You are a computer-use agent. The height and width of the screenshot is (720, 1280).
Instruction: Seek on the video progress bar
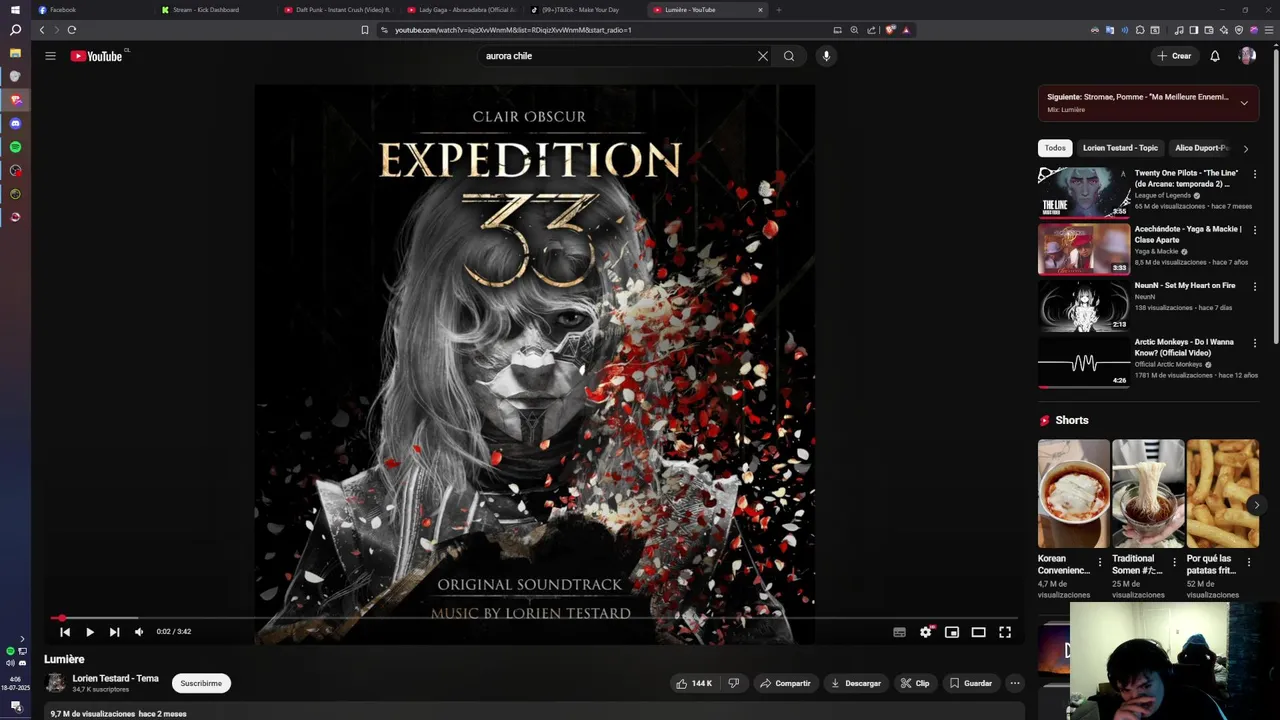click(533, 618)
